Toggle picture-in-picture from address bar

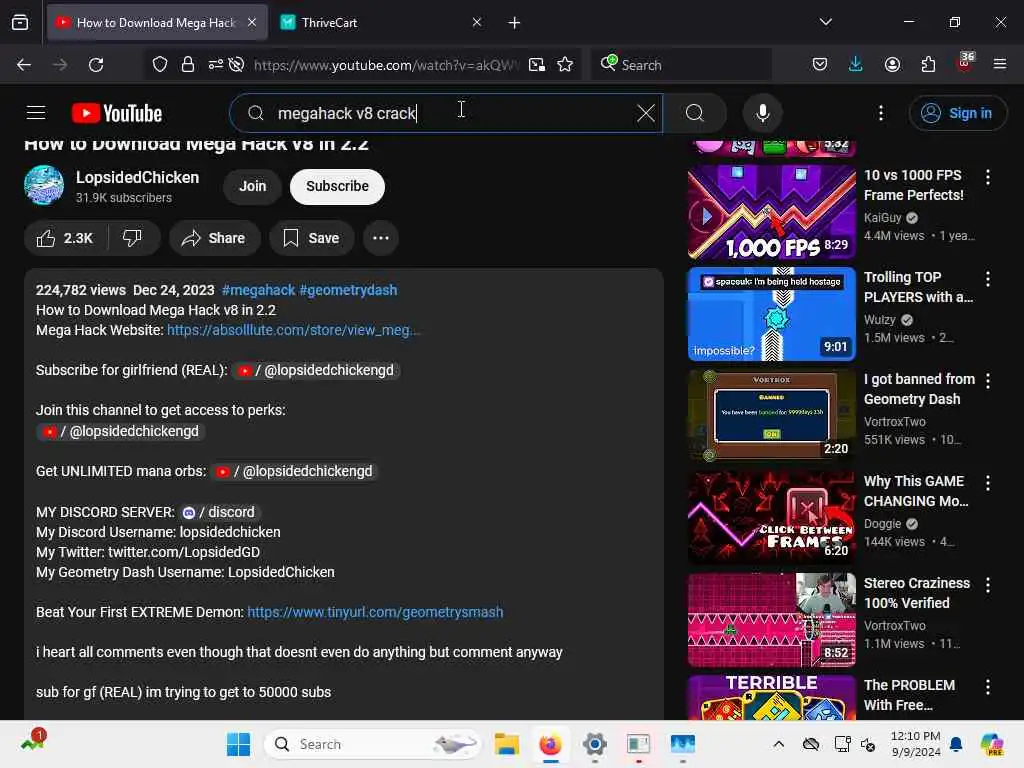[536, 65]
